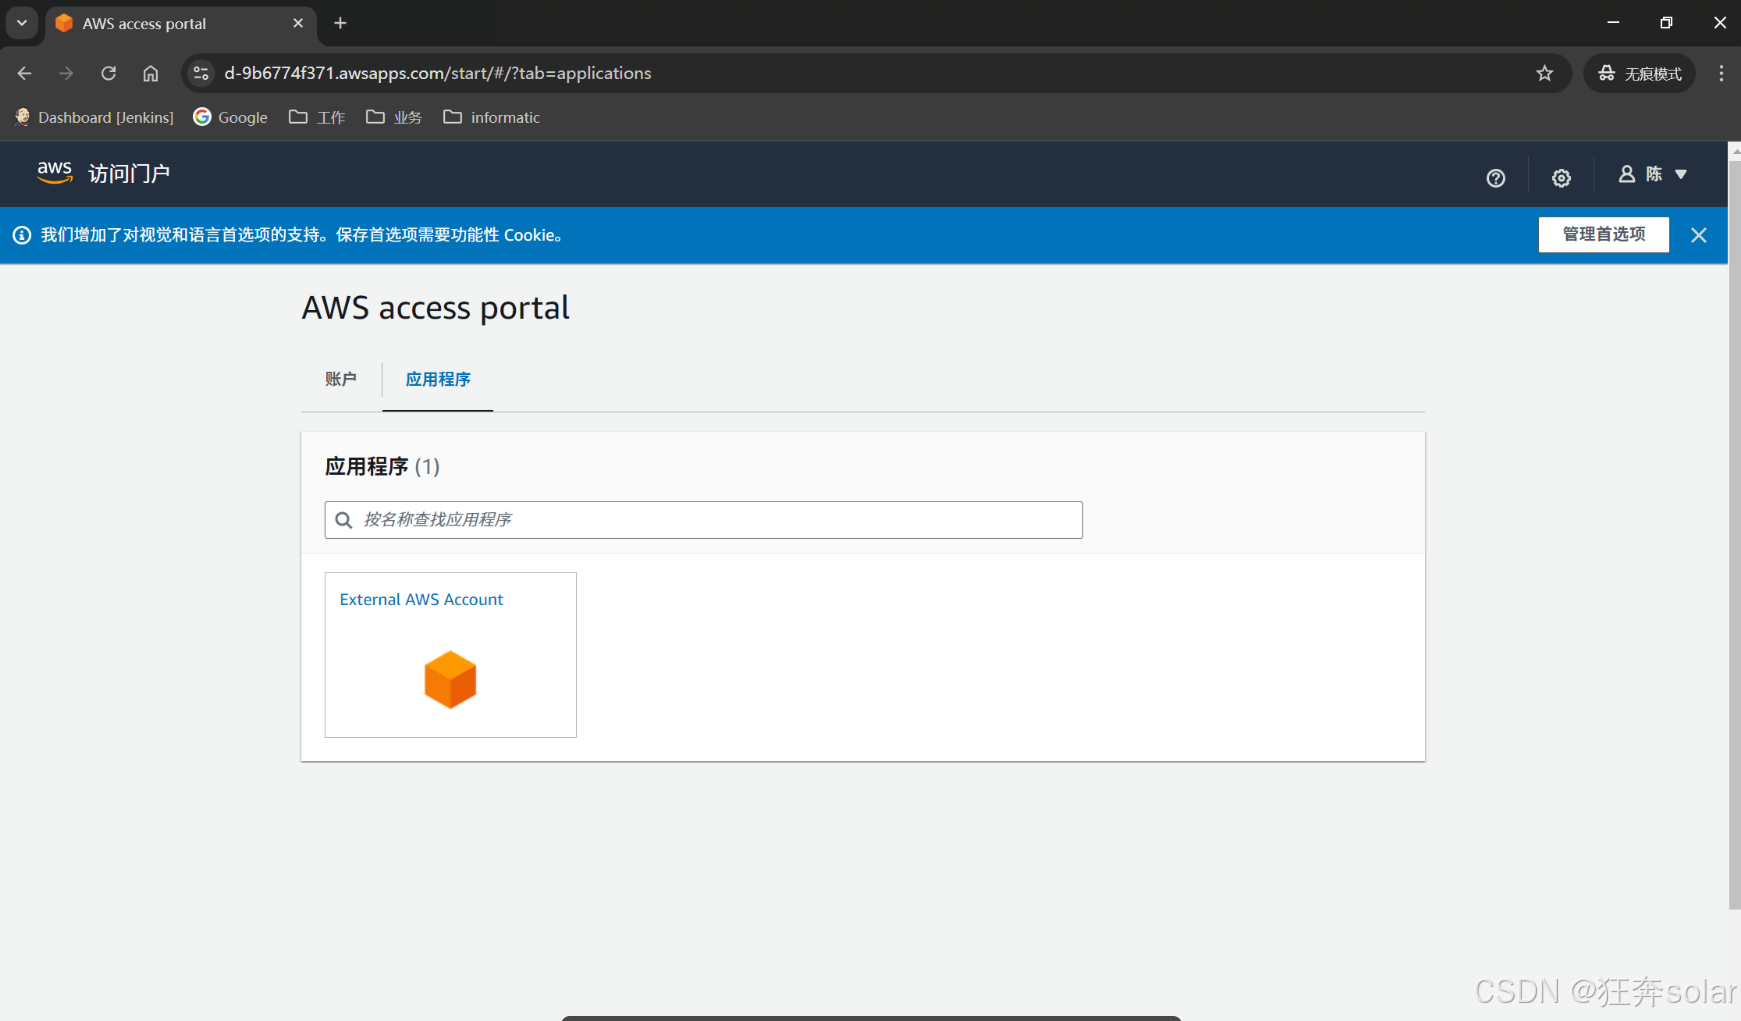Open the help question mark icon
The width and height of the screenshot is (1741, 1021).
[1496, 178]
